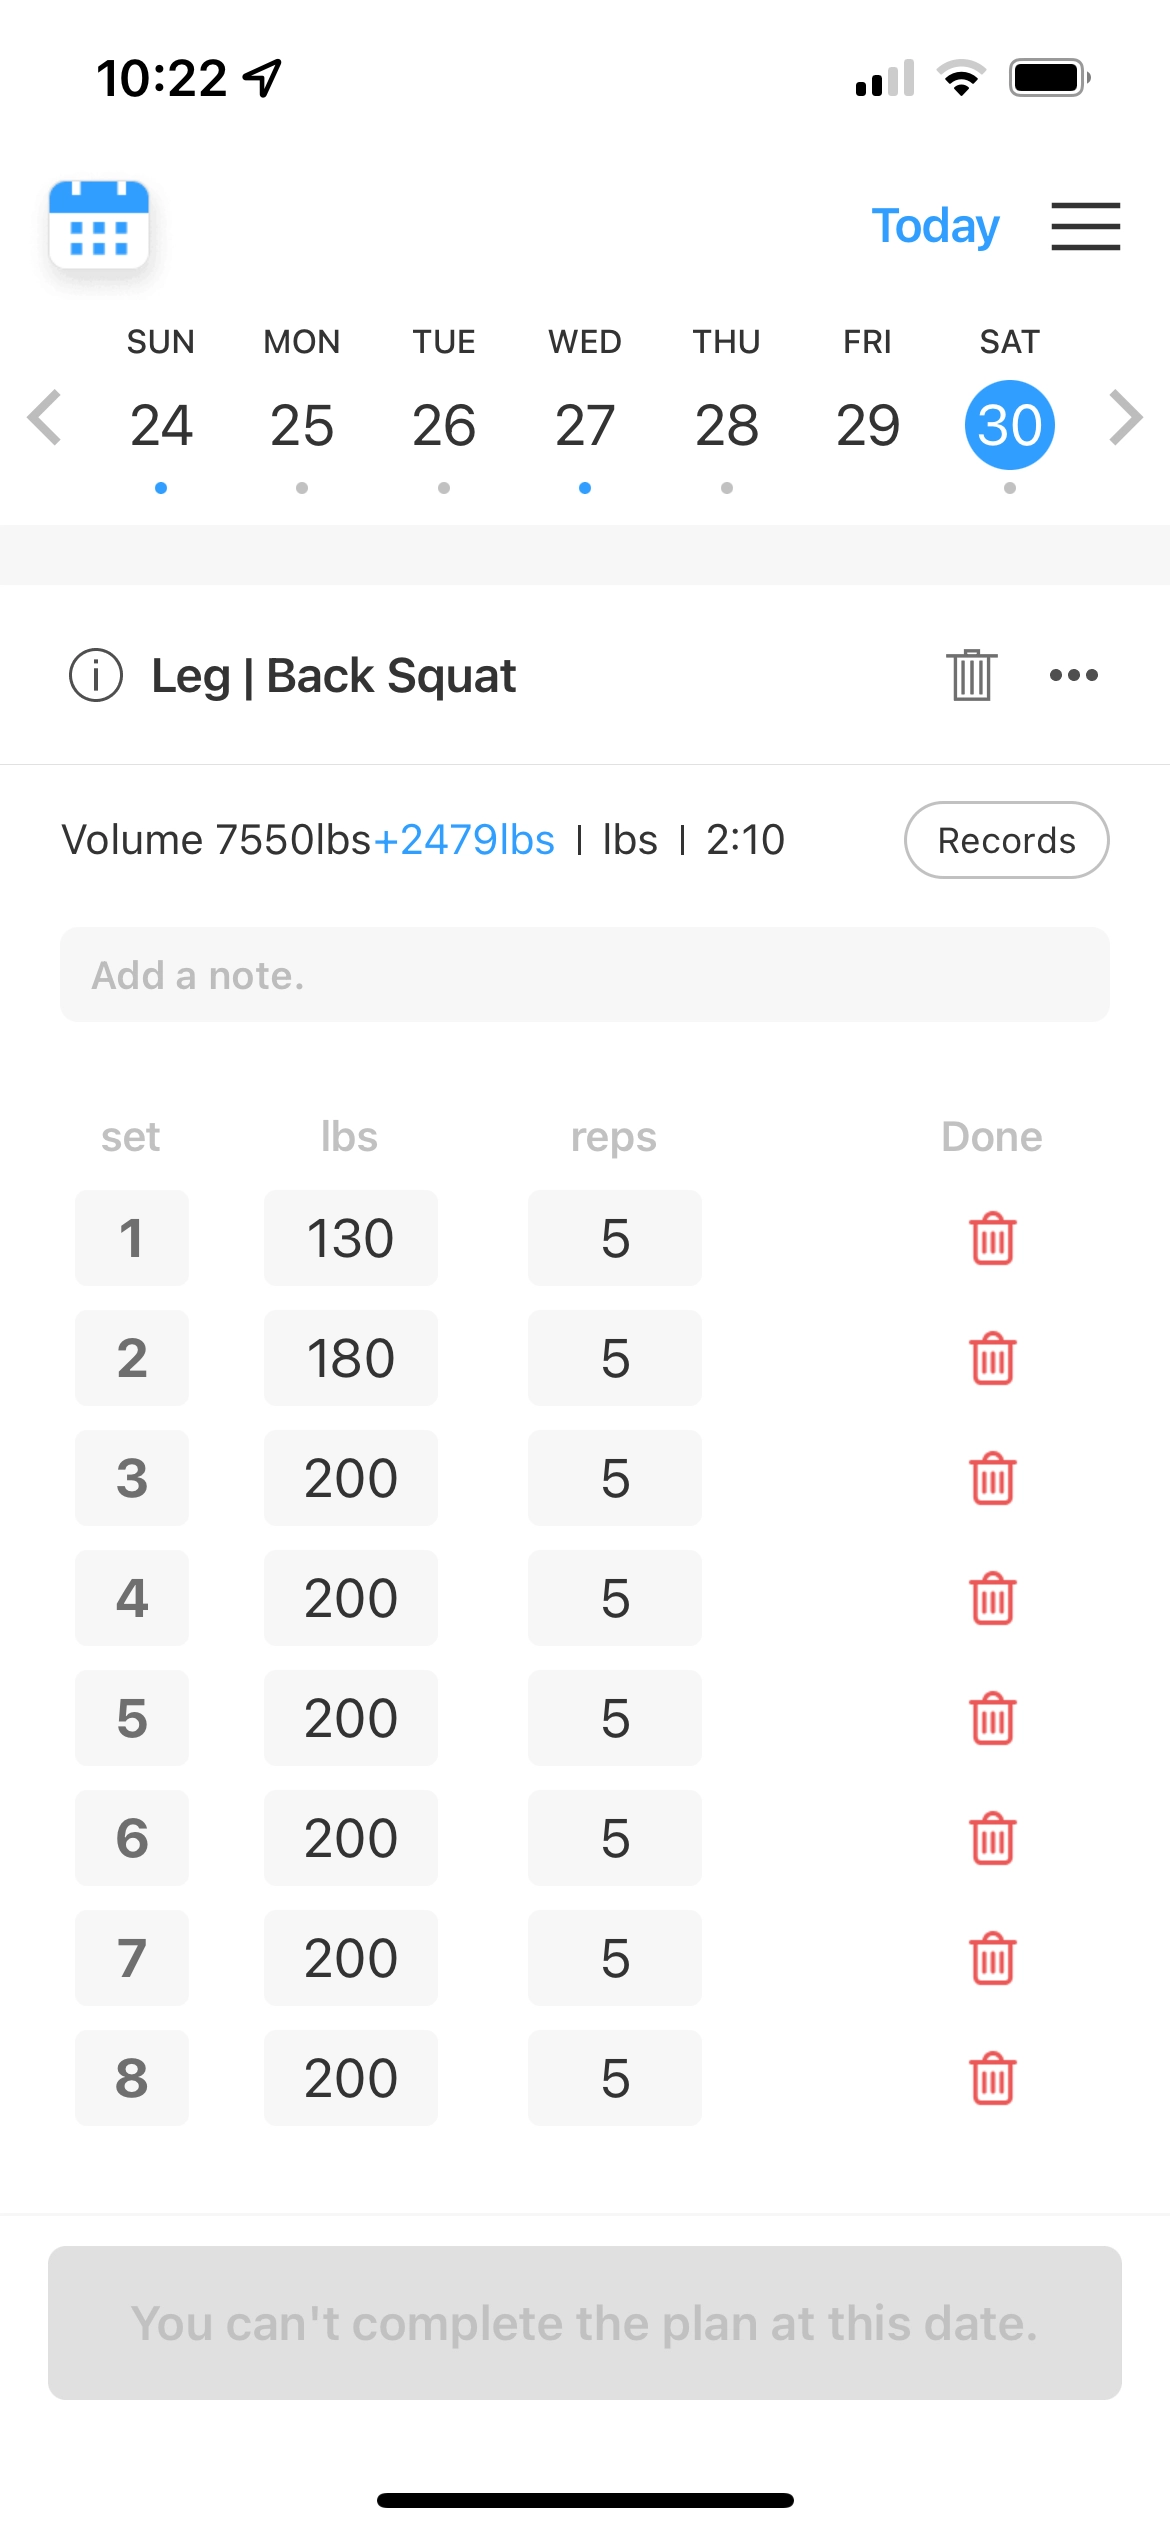Edit the 130 lbs weight of set 1
The height and width of the screenshot is (2532, 1170).
[x=351, y=1239]
